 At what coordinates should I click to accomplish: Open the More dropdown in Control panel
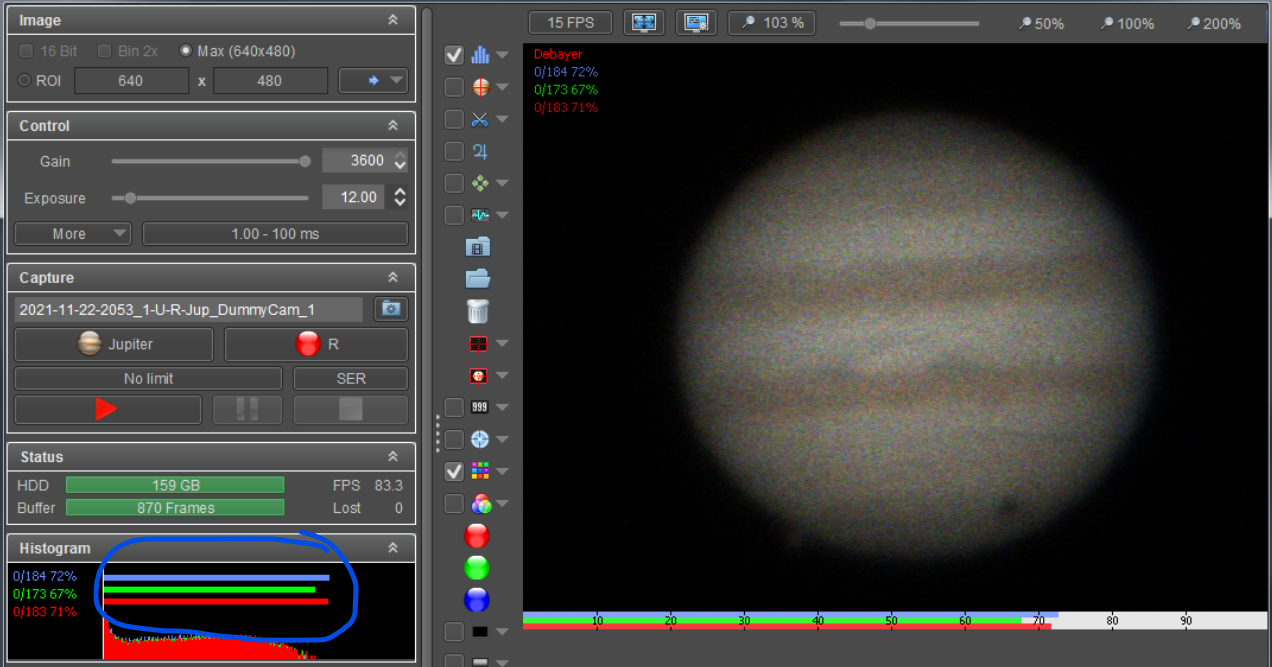pyautogui.click(x=73, y=233)
